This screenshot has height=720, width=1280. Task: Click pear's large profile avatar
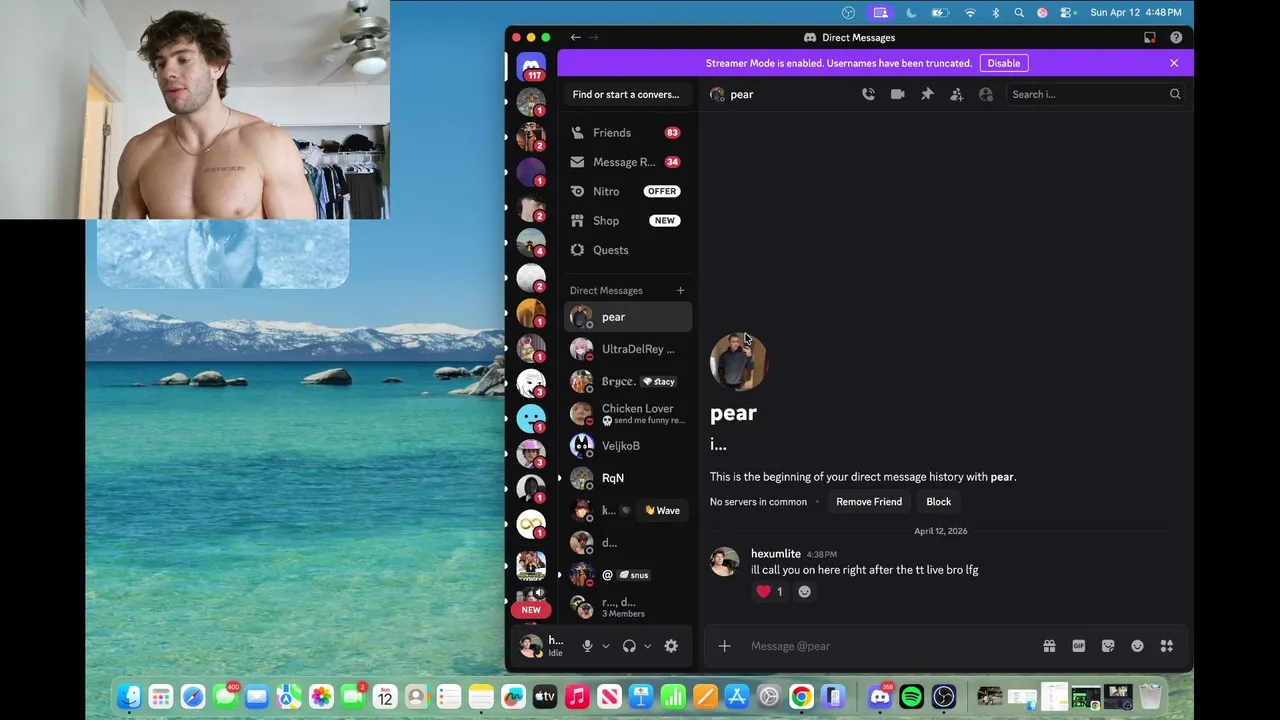click(738, 362)
